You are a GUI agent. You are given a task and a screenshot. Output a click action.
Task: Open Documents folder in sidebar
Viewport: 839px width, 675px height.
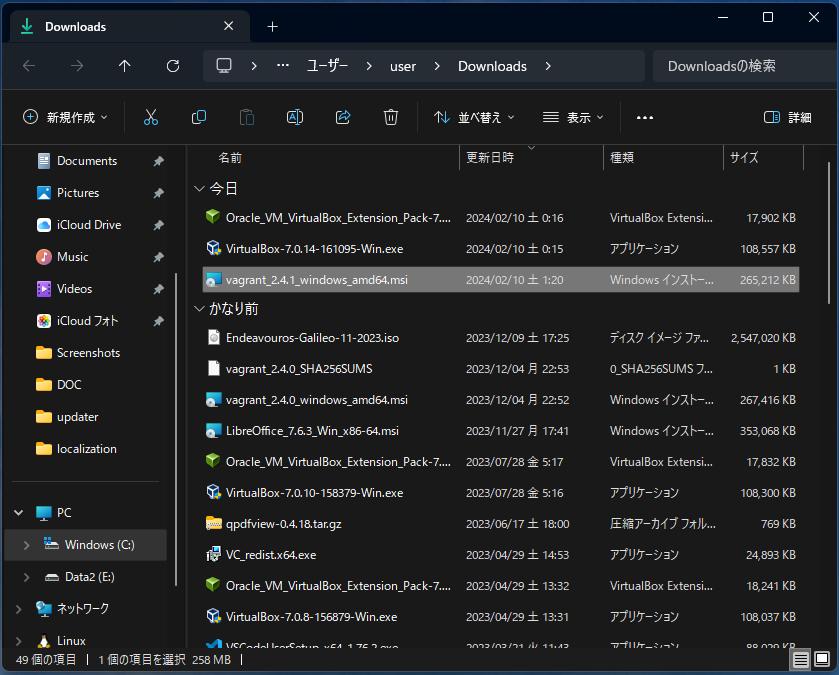click(87, 160)
